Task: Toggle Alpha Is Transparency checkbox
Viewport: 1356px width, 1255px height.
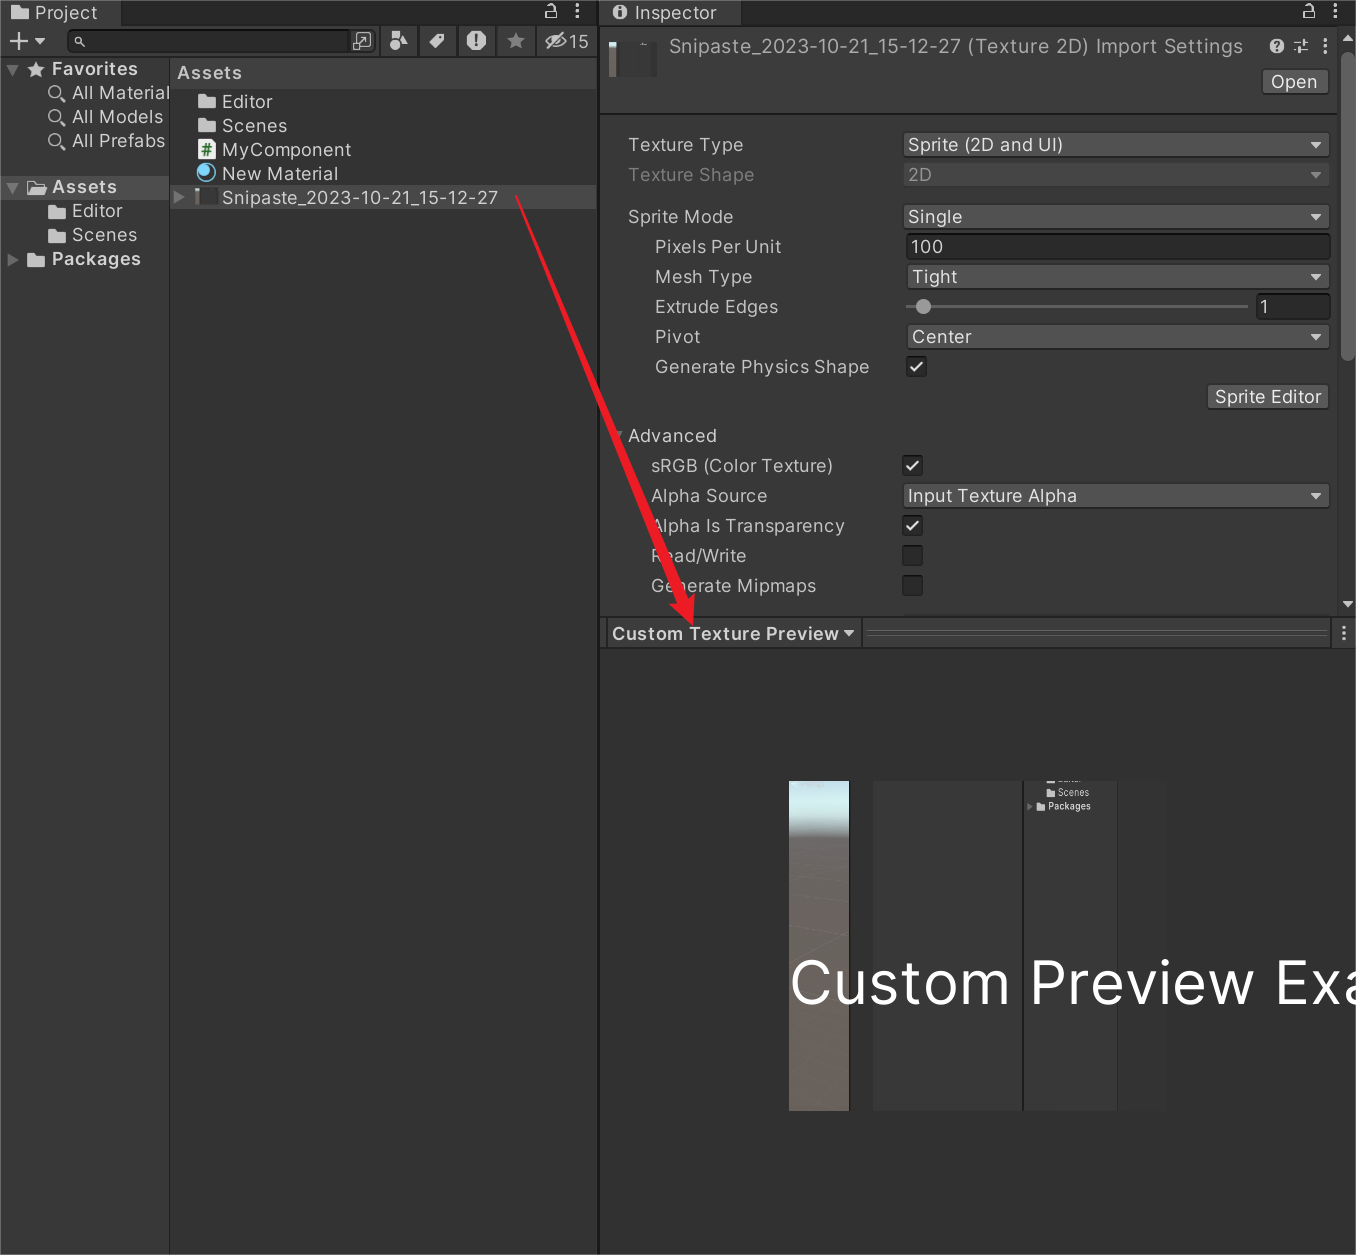Action: (x=912, y=525)
